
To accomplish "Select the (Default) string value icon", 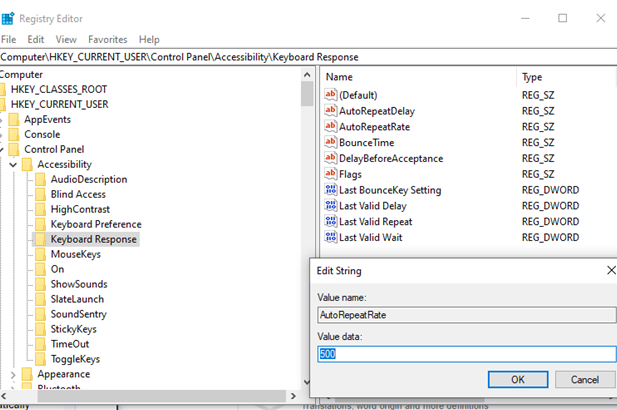I will (x=331, y=95).
